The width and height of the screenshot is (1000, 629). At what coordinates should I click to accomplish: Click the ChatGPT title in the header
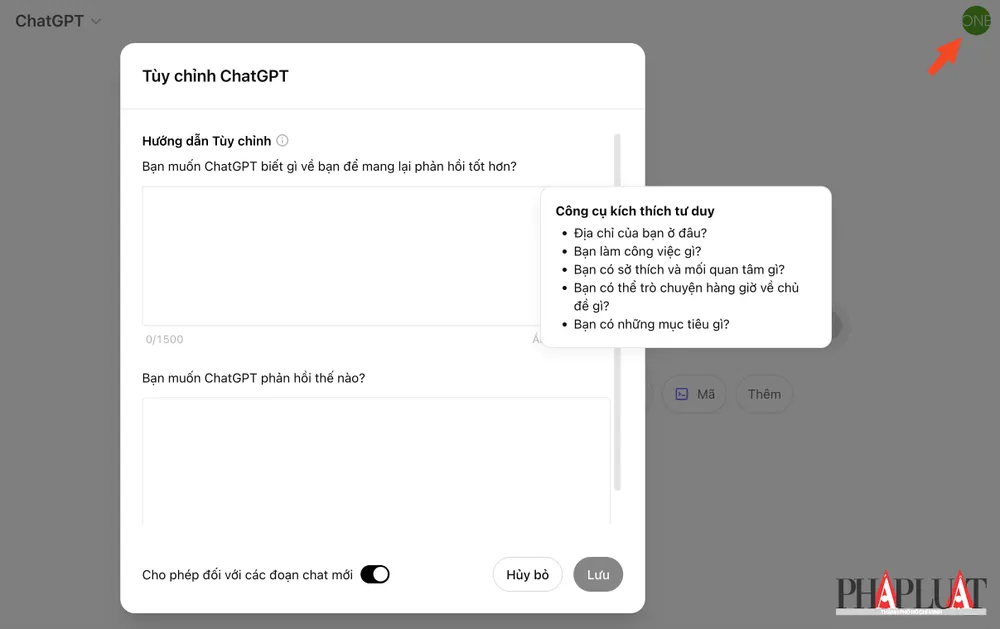(x=49, y=21)
